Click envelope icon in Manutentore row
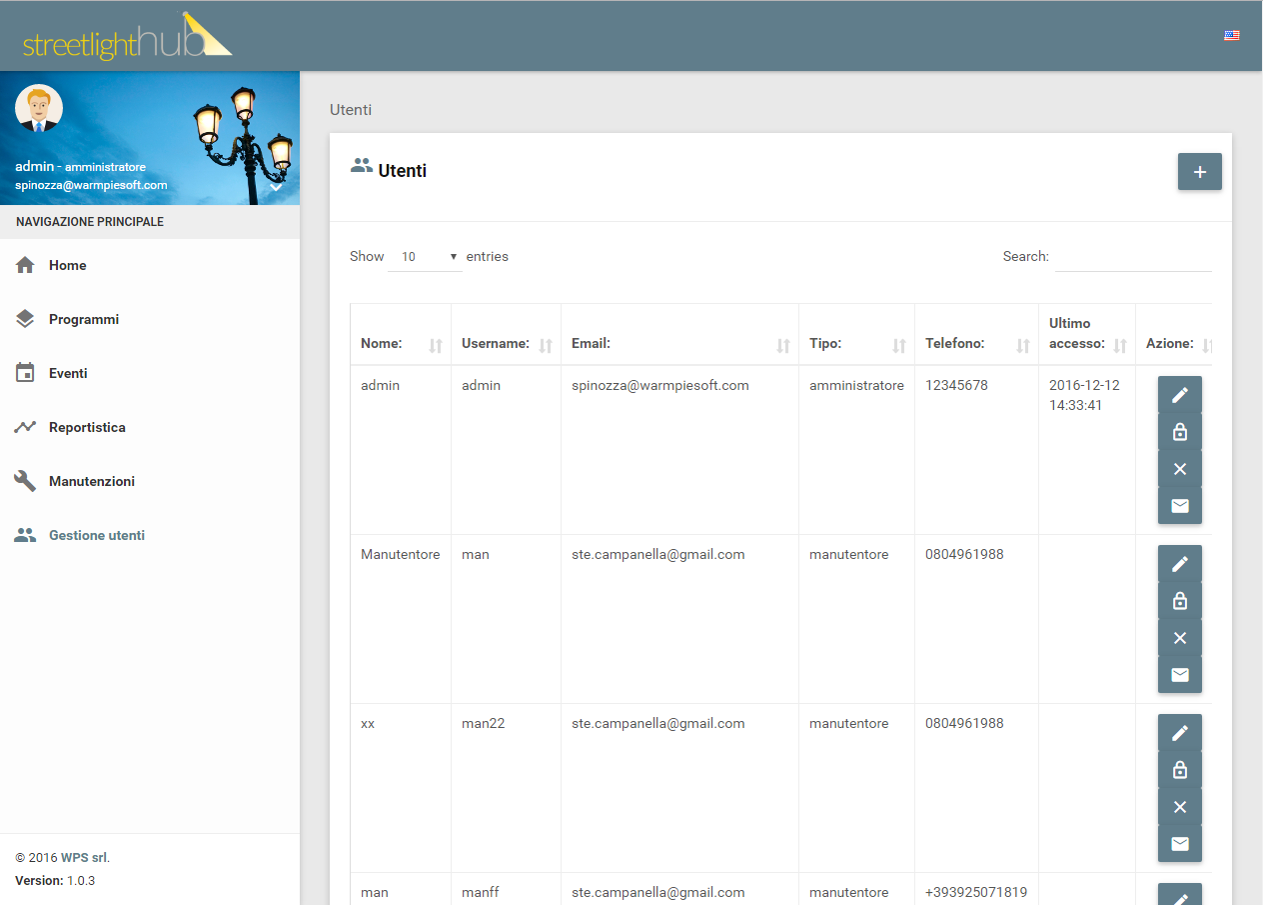Image resolution: width=1263 pixels, height=905 pixels. [1180, 675]
